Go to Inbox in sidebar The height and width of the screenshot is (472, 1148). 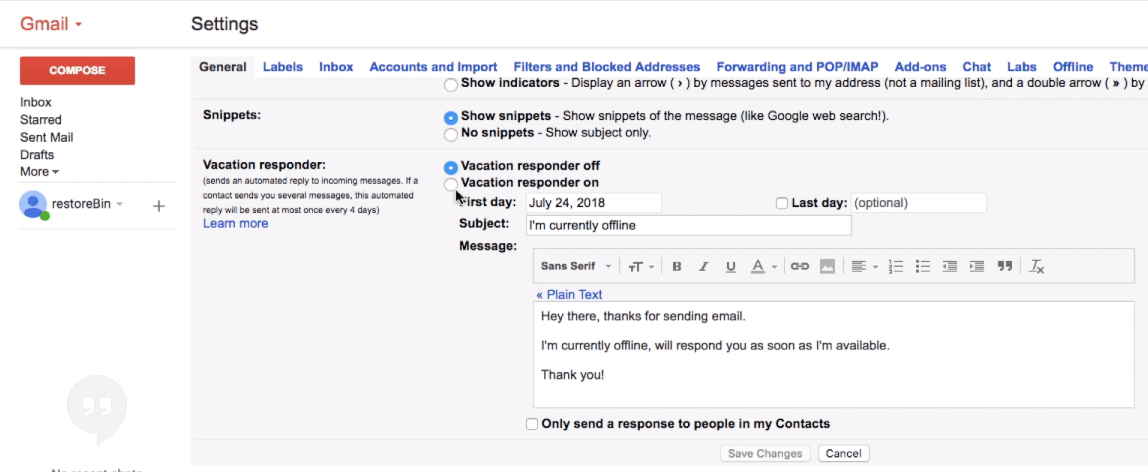(36, 102)
